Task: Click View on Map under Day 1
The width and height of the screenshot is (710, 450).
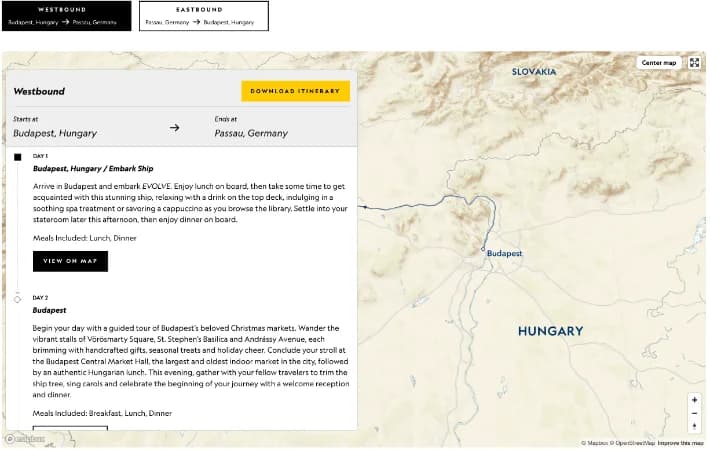Action: pos(70,261)
